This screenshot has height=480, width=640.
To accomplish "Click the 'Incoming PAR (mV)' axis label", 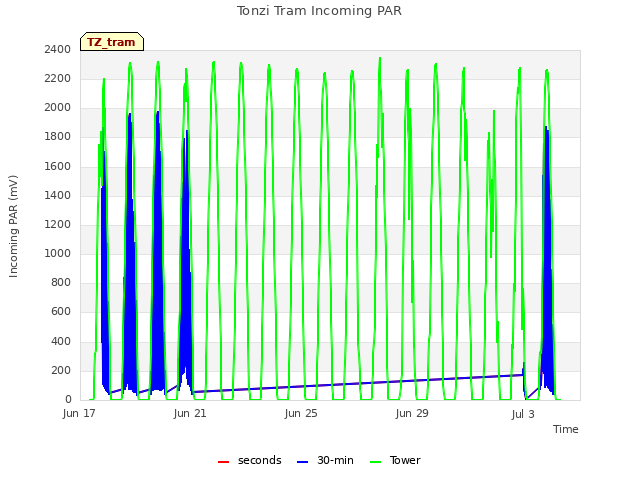I will [13, 226].
